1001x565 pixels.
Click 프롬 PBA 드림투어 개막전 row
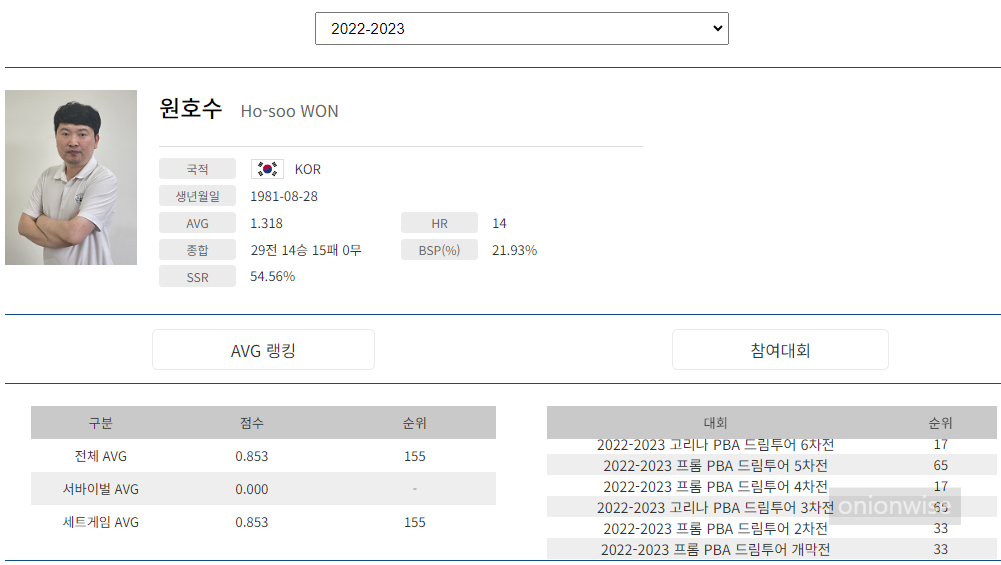pos(772,549)
